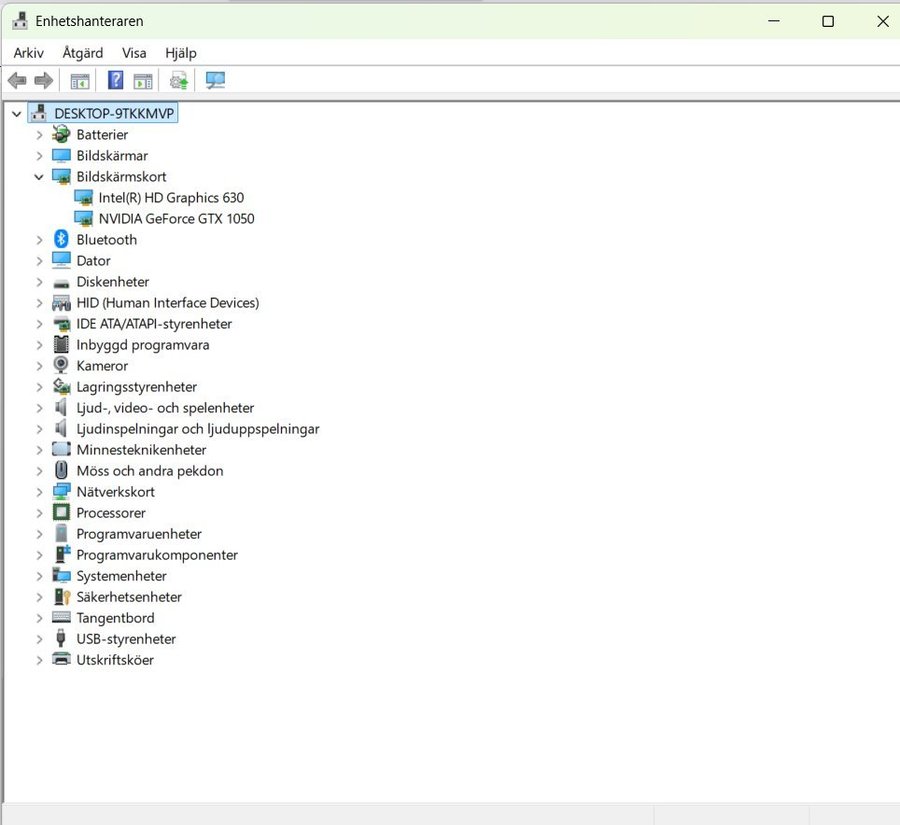Image resolution: width=900 pixels, height=825 pixels.
Task: Select Intel(R) HD Graphics 630 entry
Action: (x=171, y=197)
